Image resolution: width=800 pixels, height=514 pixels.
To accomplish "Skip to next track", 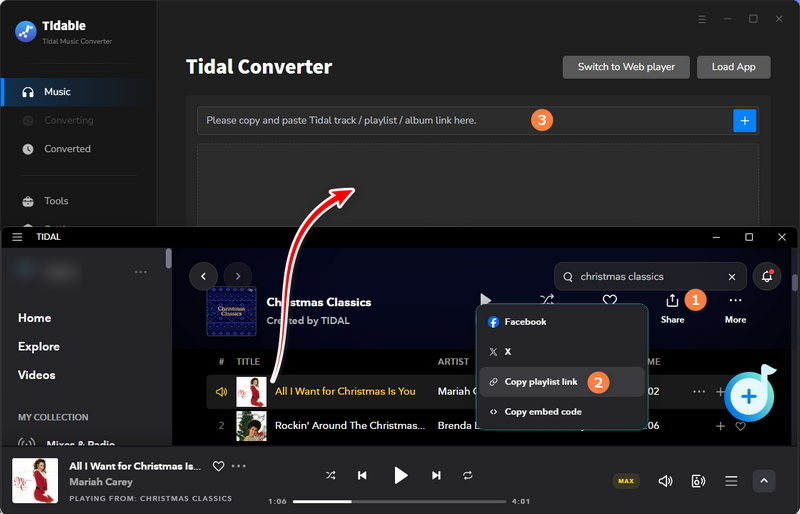I will (436, 476).
